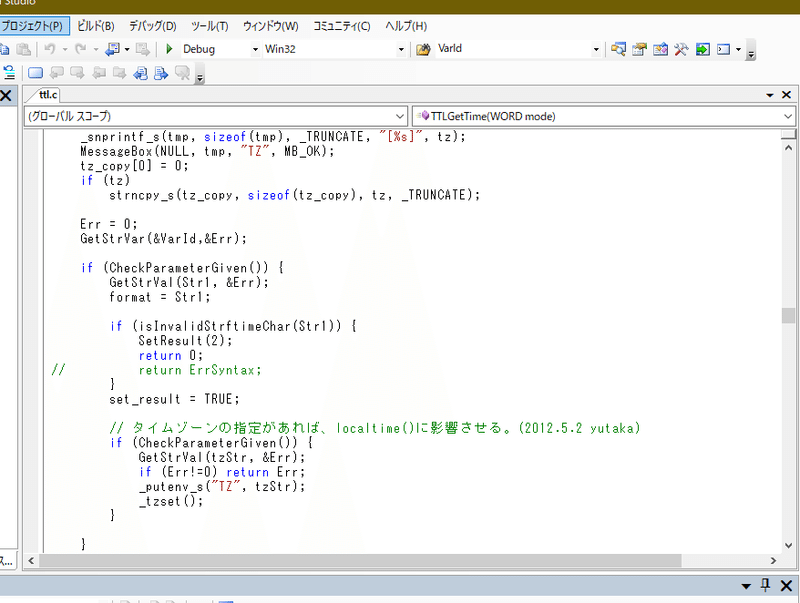The image size is (800, 603).
Task: Click the Paste clipboard icon
Action: (23, 49)
